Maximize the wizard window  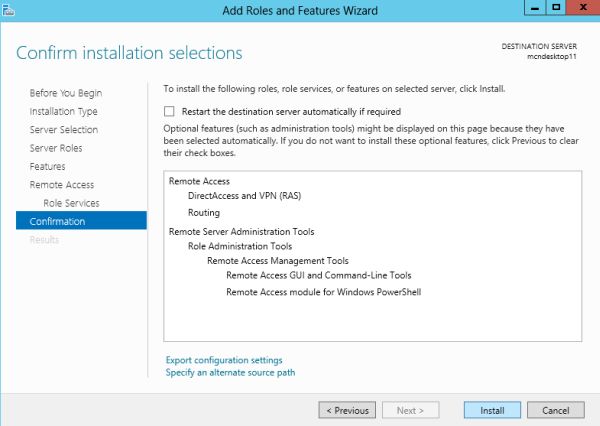(556, 8)
